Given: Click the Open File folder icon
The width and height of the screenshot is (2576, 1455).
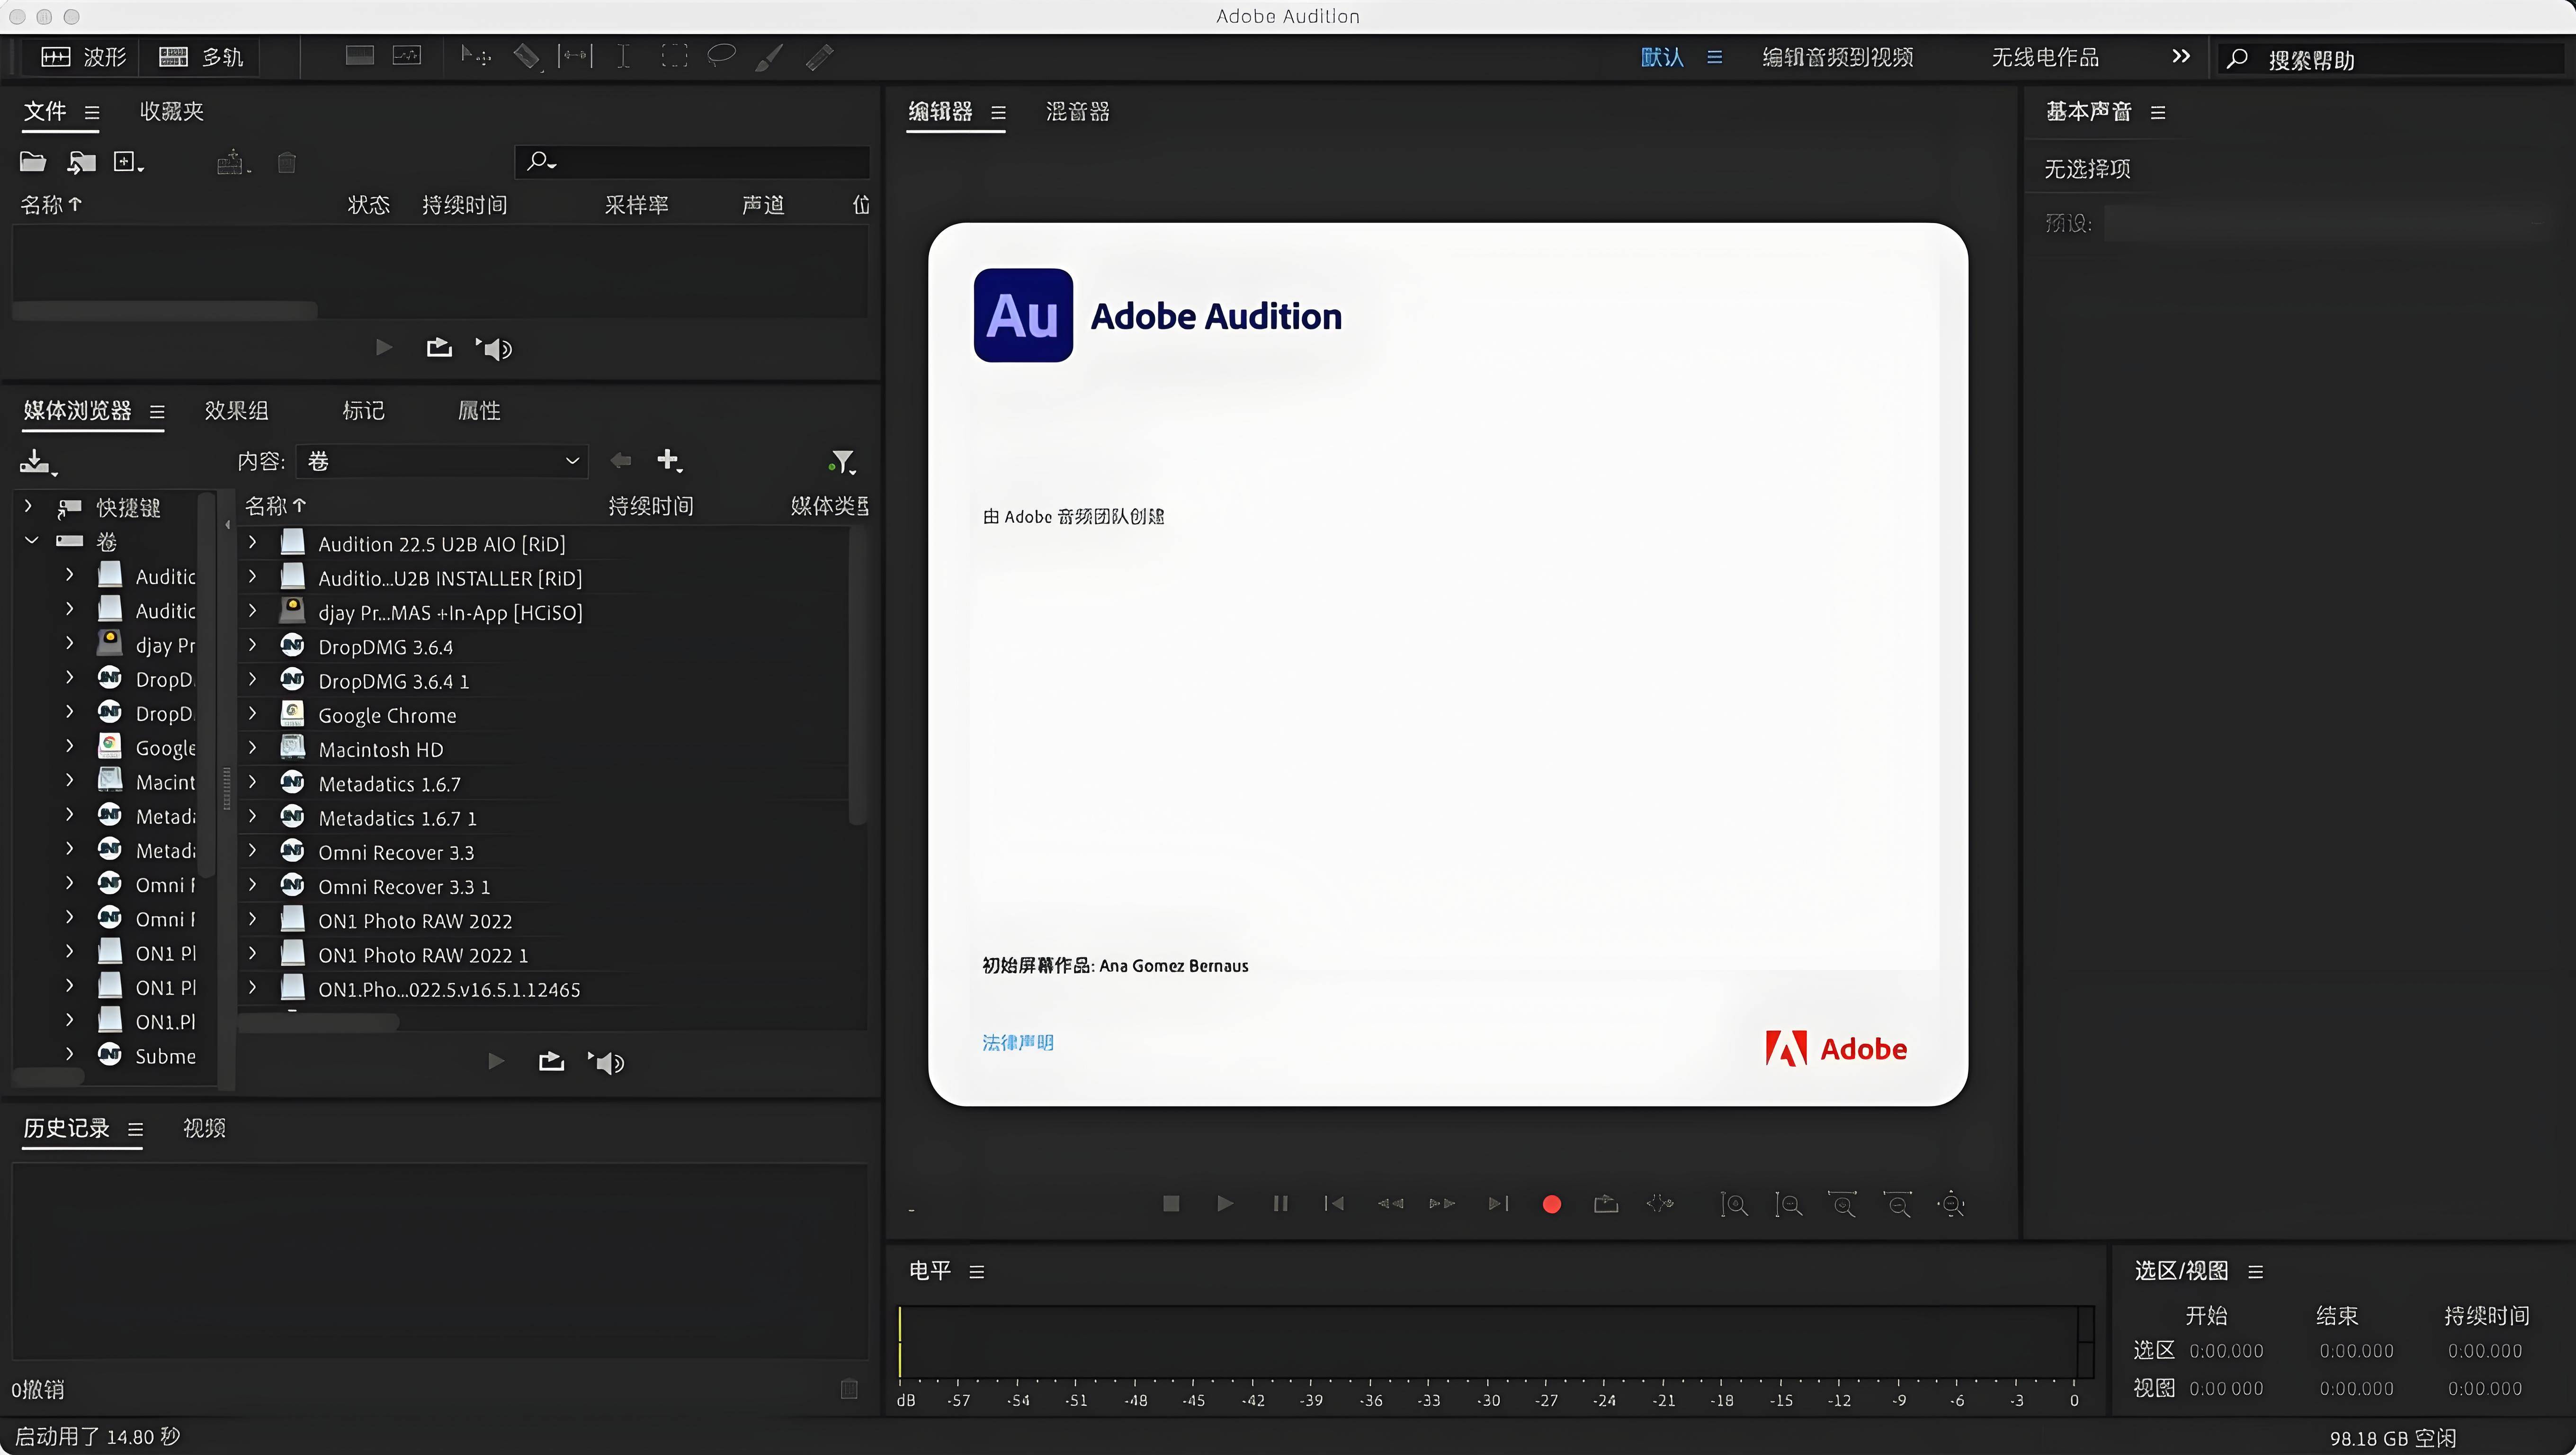Looking at the screenshot, I should coord(33,162).
